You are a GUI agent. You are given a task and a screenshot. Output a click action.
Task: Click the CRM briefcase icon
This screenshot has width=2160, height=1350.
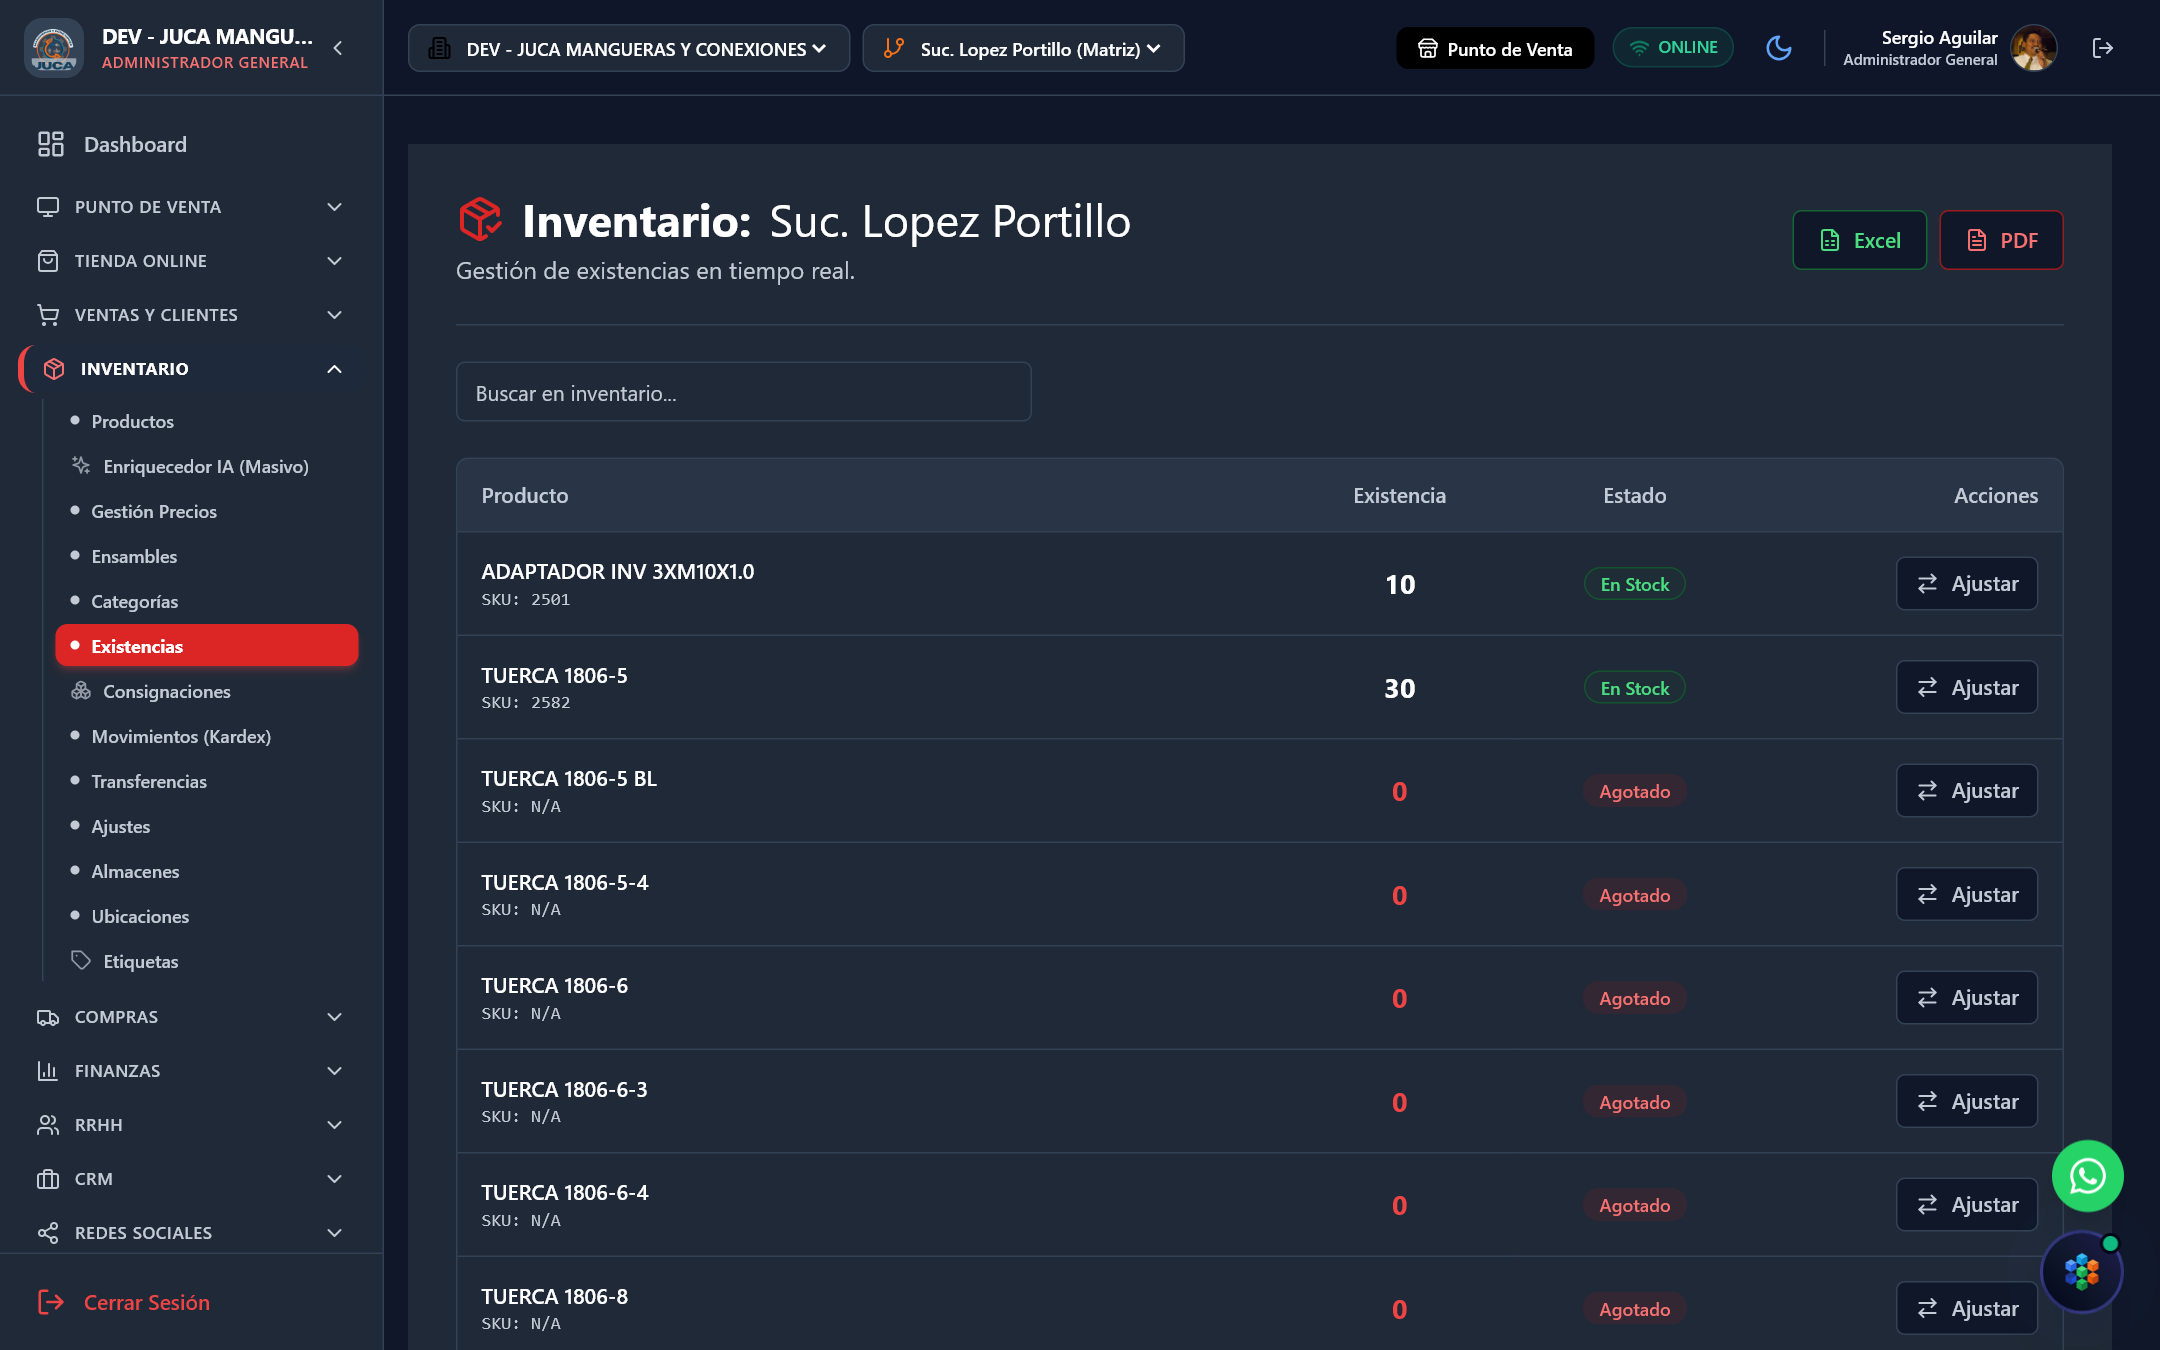click(48, 1179)
